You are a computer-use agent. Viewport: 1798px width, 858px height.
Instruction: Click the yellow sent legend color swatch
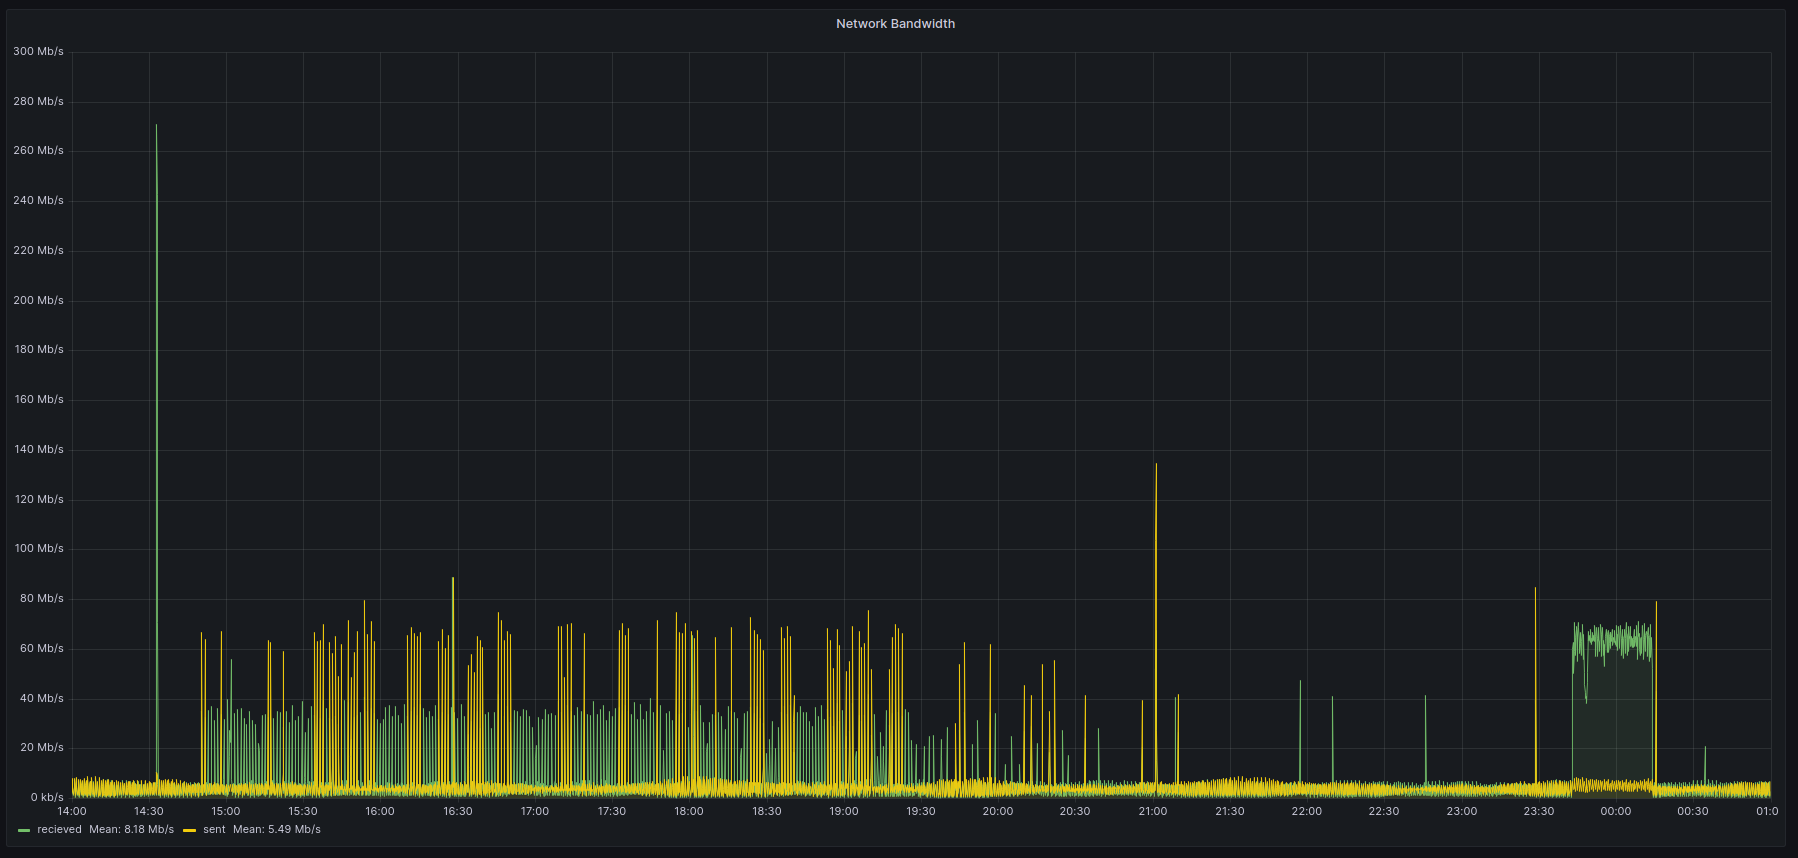(x=189, y=830)
